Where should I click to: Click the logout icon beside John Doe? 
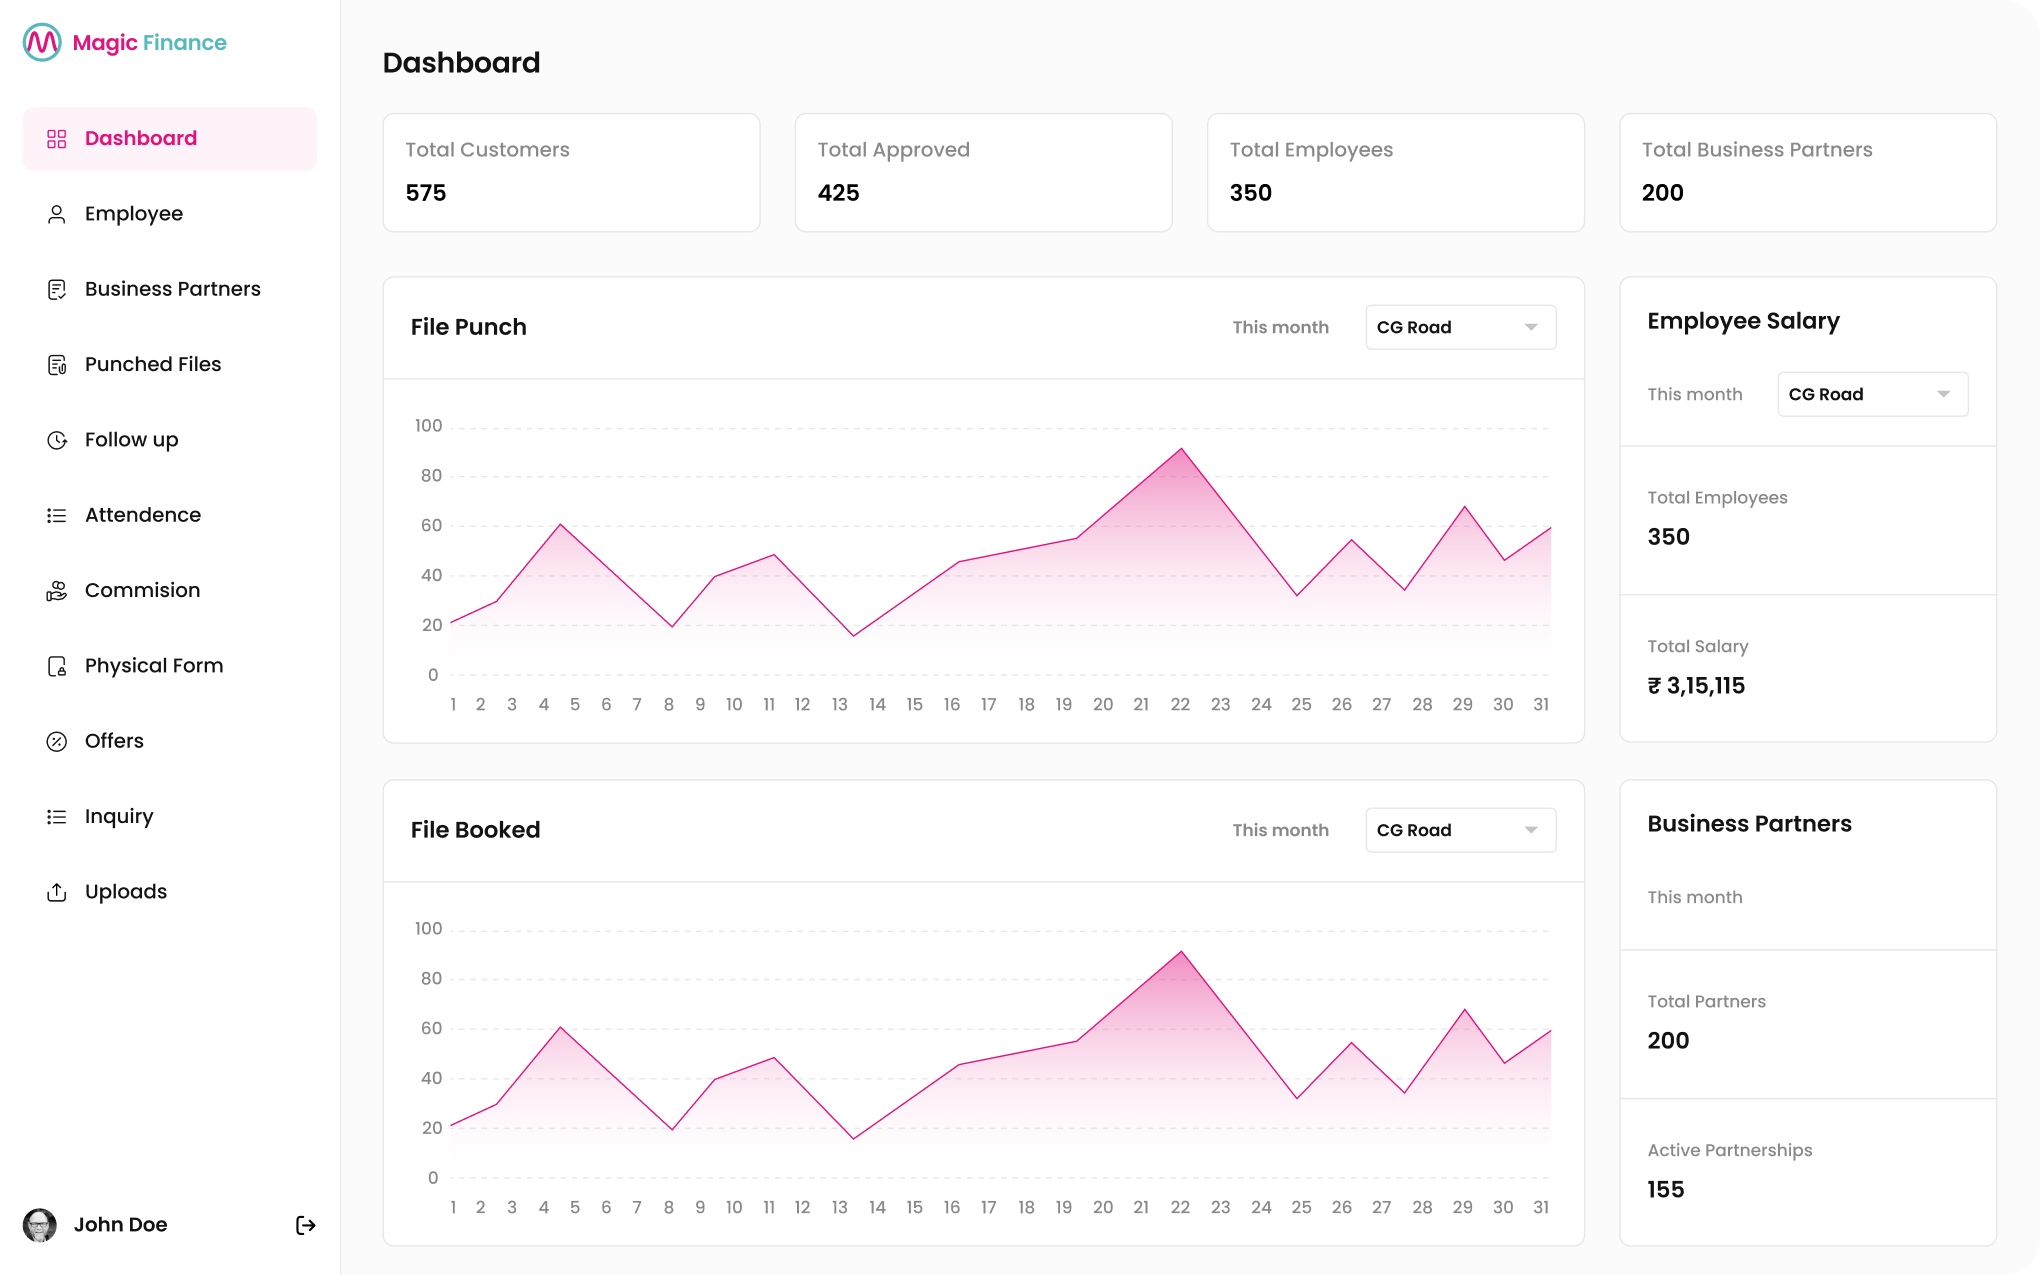tap(305, 1225)
